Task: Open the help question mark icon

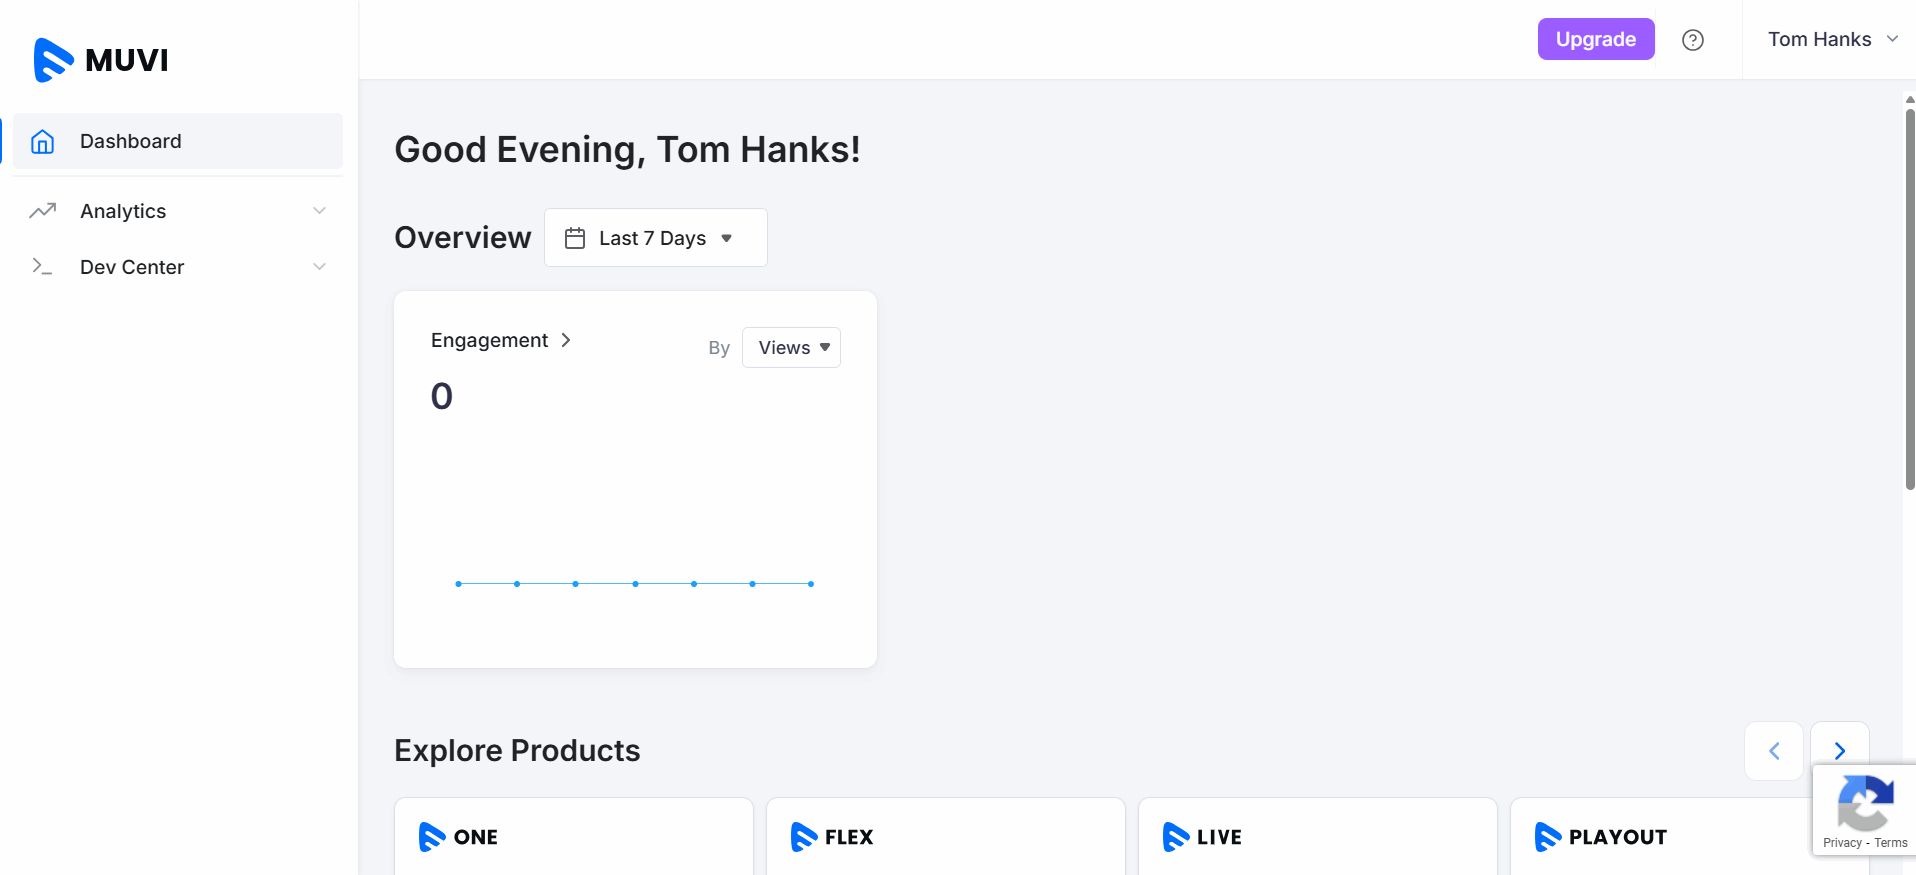Action: [1692, 40]
